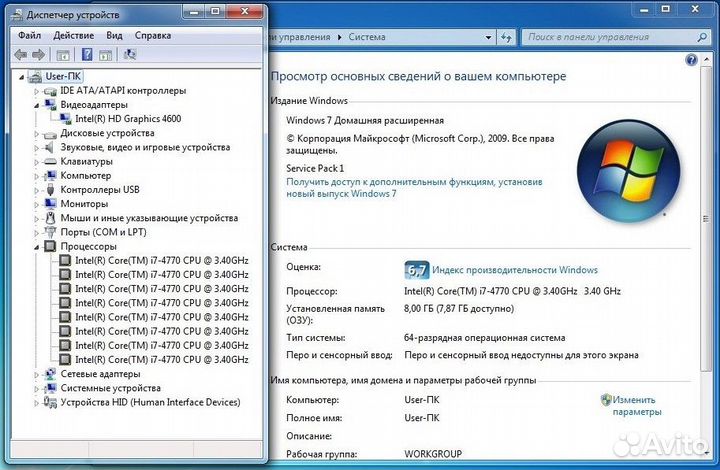
Task: Click the System window vertical scrollbar thumb
Action: click(706, 219)
